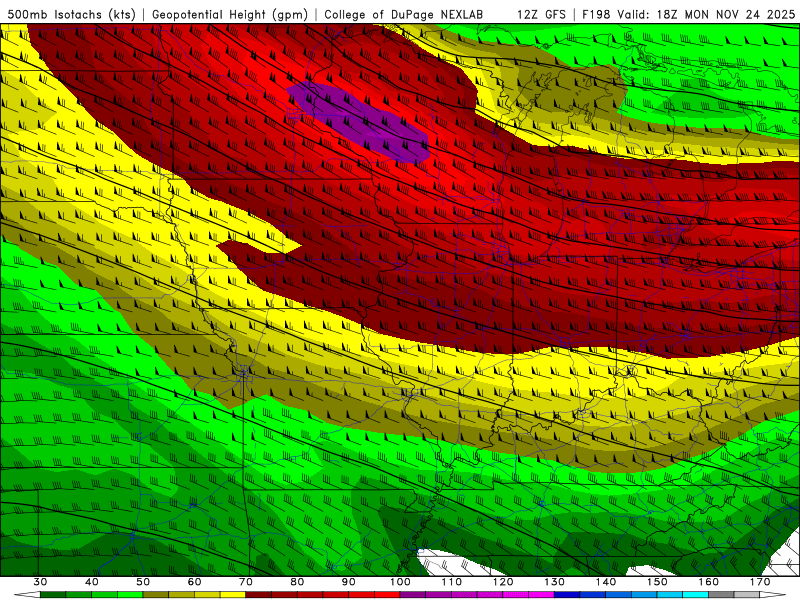The width and height of the screenshot is (800, 600).
Task: Select the 160 knot scale label
Action: point(709,582)
